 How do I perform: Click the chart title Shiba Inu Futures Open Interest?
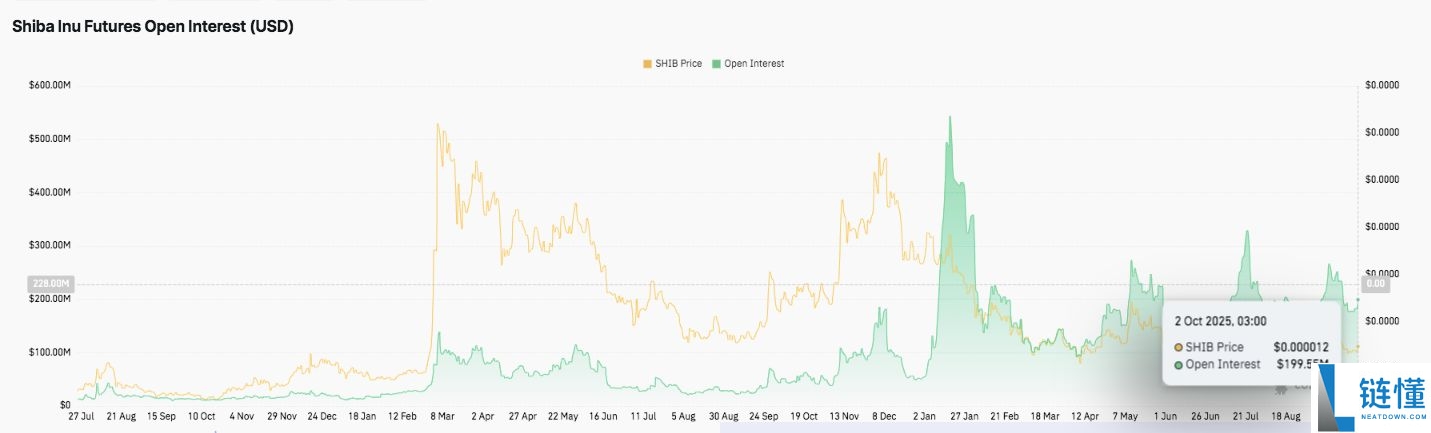tap(152, 28)
